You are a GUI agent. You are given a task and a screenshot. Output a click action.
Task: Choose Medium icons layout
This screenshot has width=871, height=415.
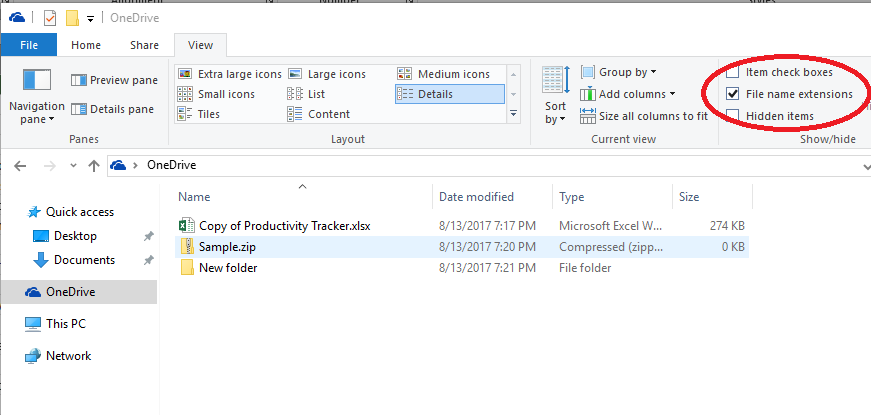tap(443, 74)
